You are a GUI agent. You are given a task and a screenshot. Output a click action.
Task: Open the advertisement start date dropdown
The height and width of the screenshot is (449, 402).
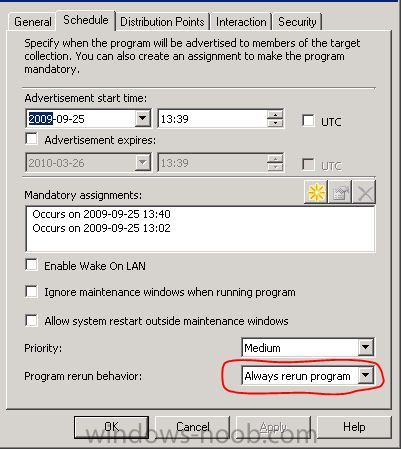pos(142,118)
